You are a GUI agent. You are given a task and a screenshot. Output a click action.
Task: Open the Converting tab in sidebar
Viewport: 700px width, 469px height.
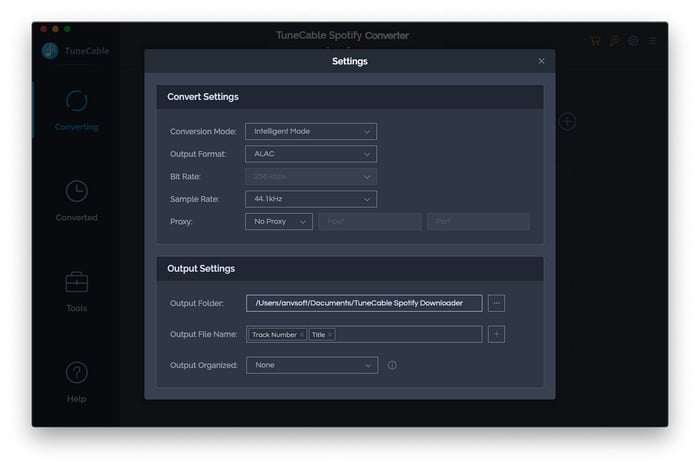point(76,111)
